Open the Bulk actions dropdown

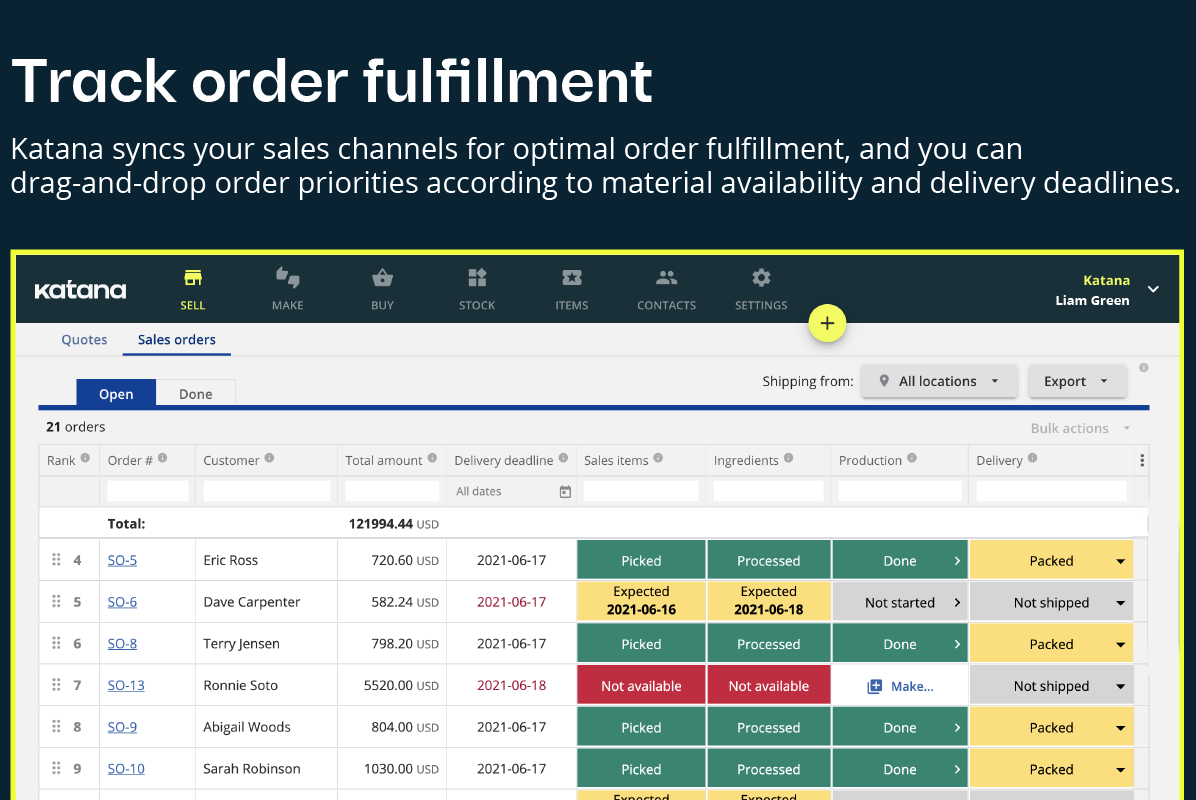click(x=1080, y=429)
